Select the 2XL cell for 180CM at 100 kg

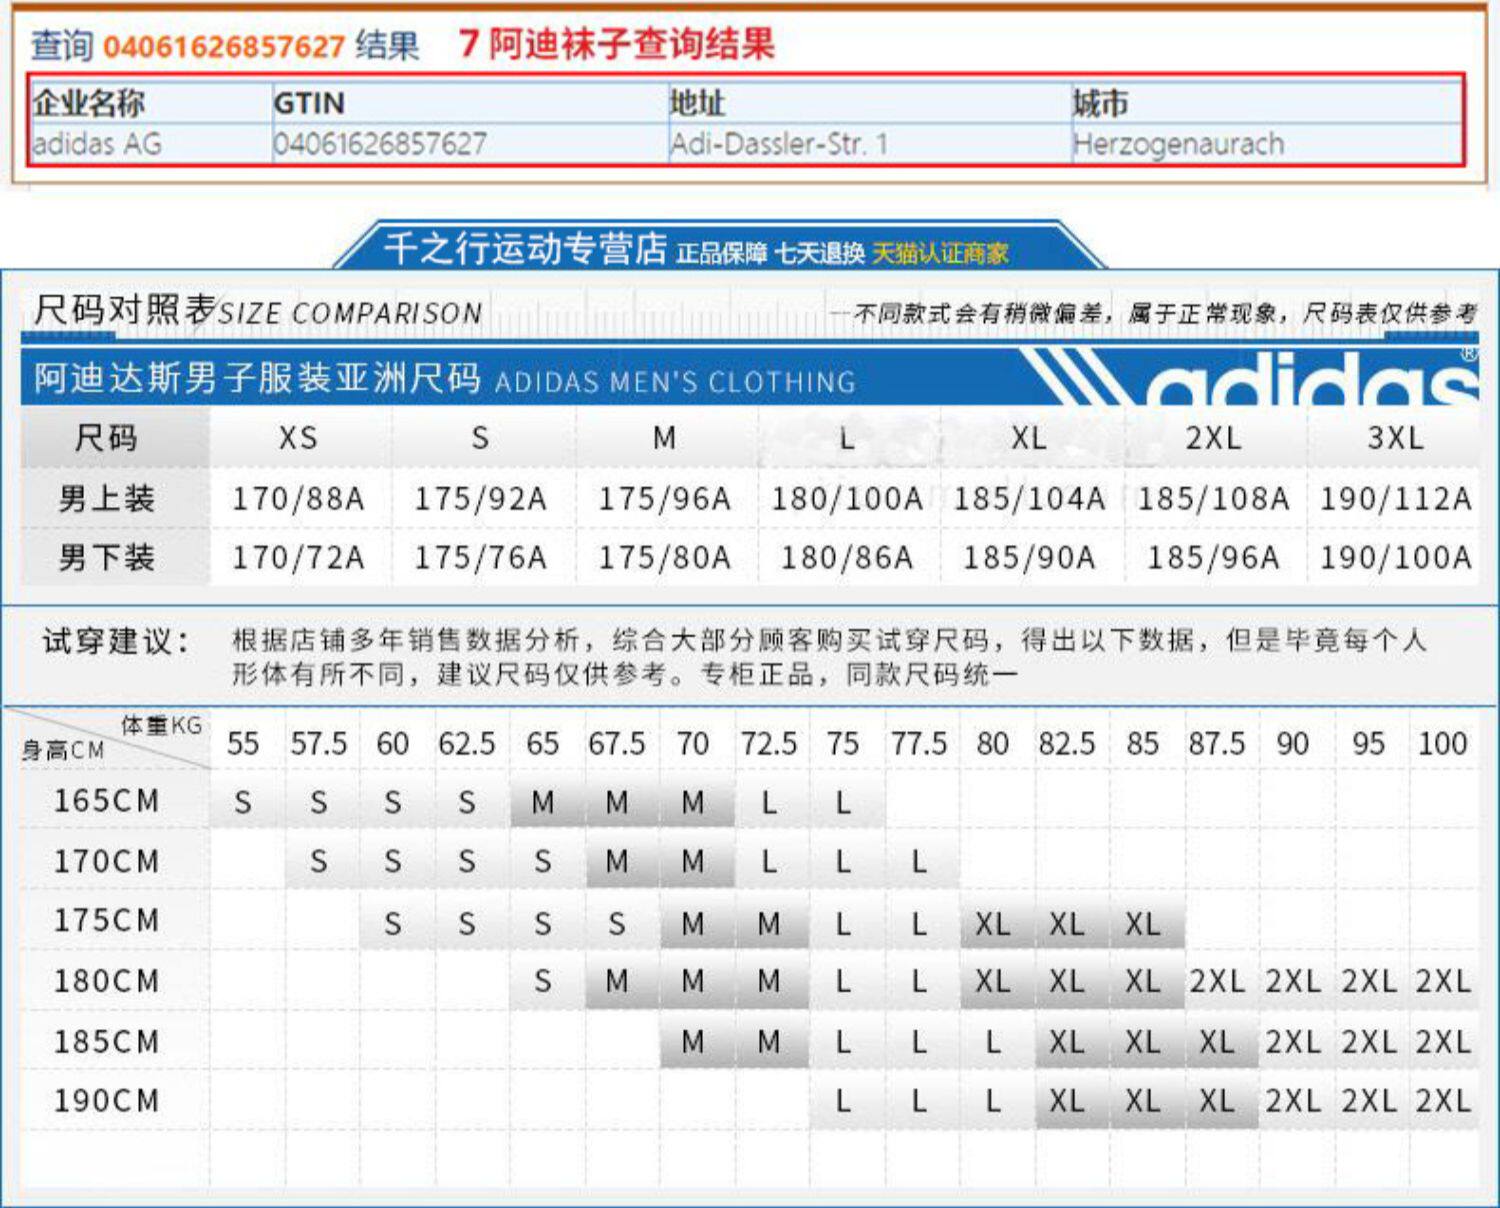click(x=1443, y=982)
